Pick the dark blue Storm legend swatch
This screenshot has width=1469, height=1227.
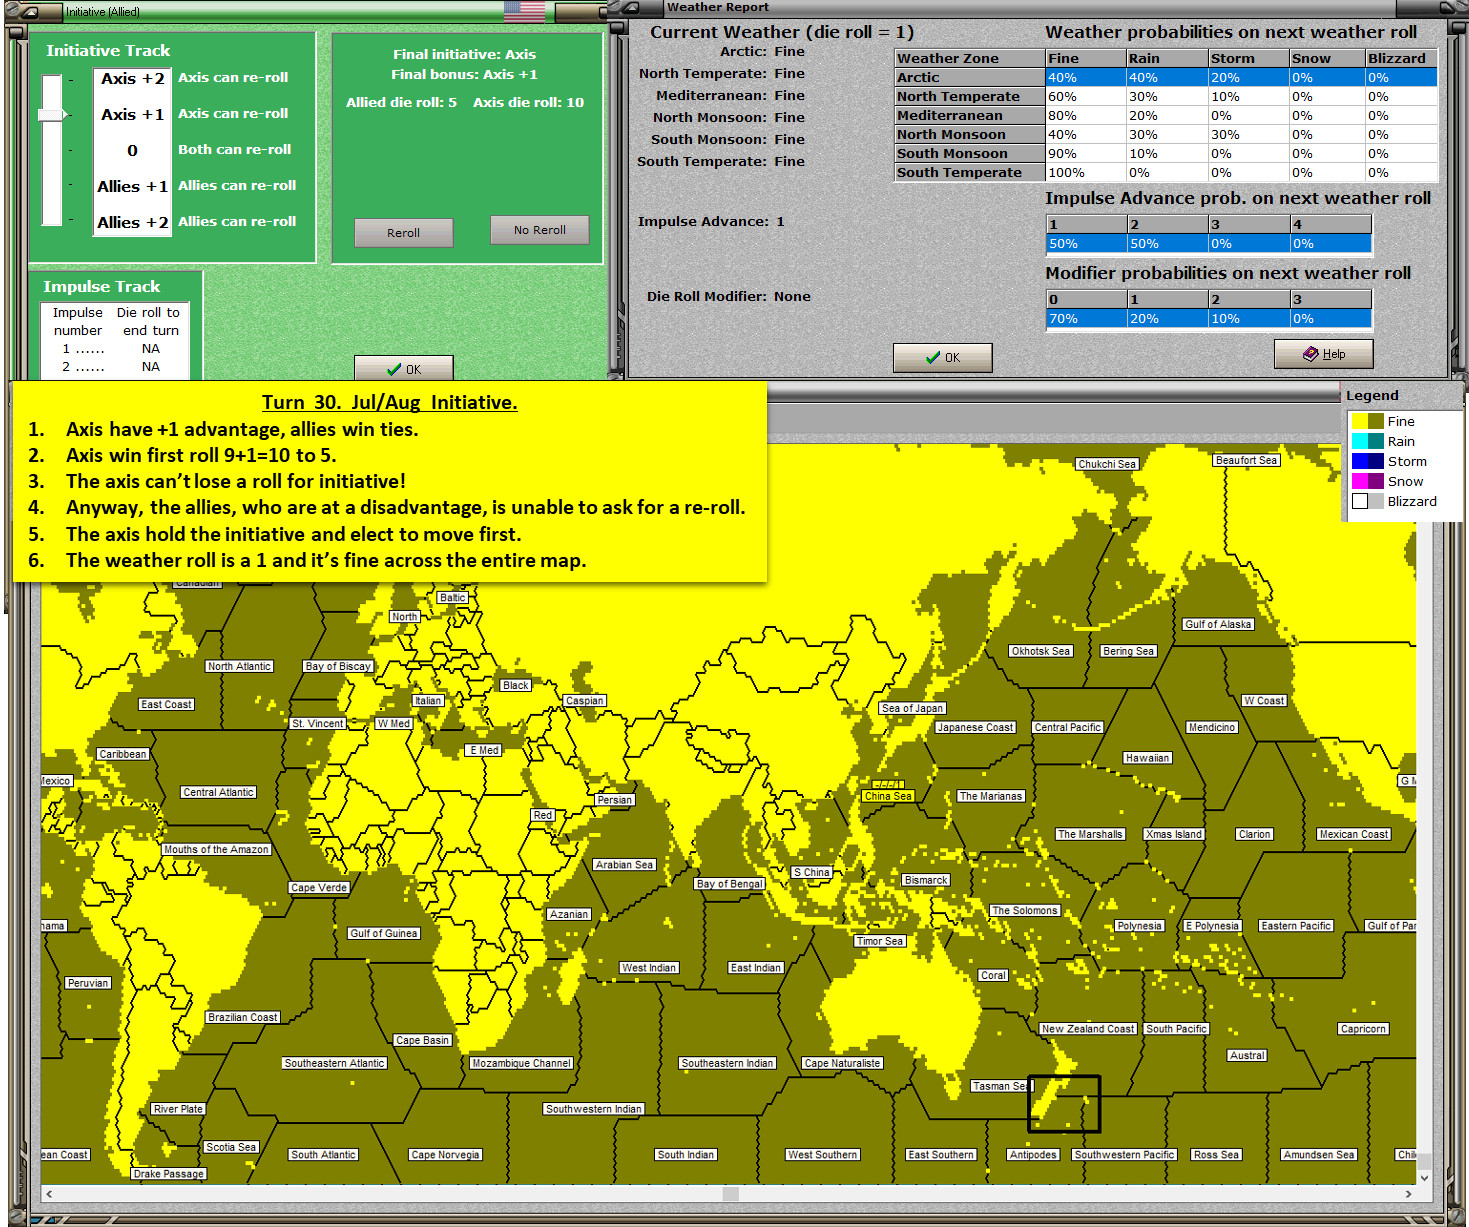pos(1376,461)
